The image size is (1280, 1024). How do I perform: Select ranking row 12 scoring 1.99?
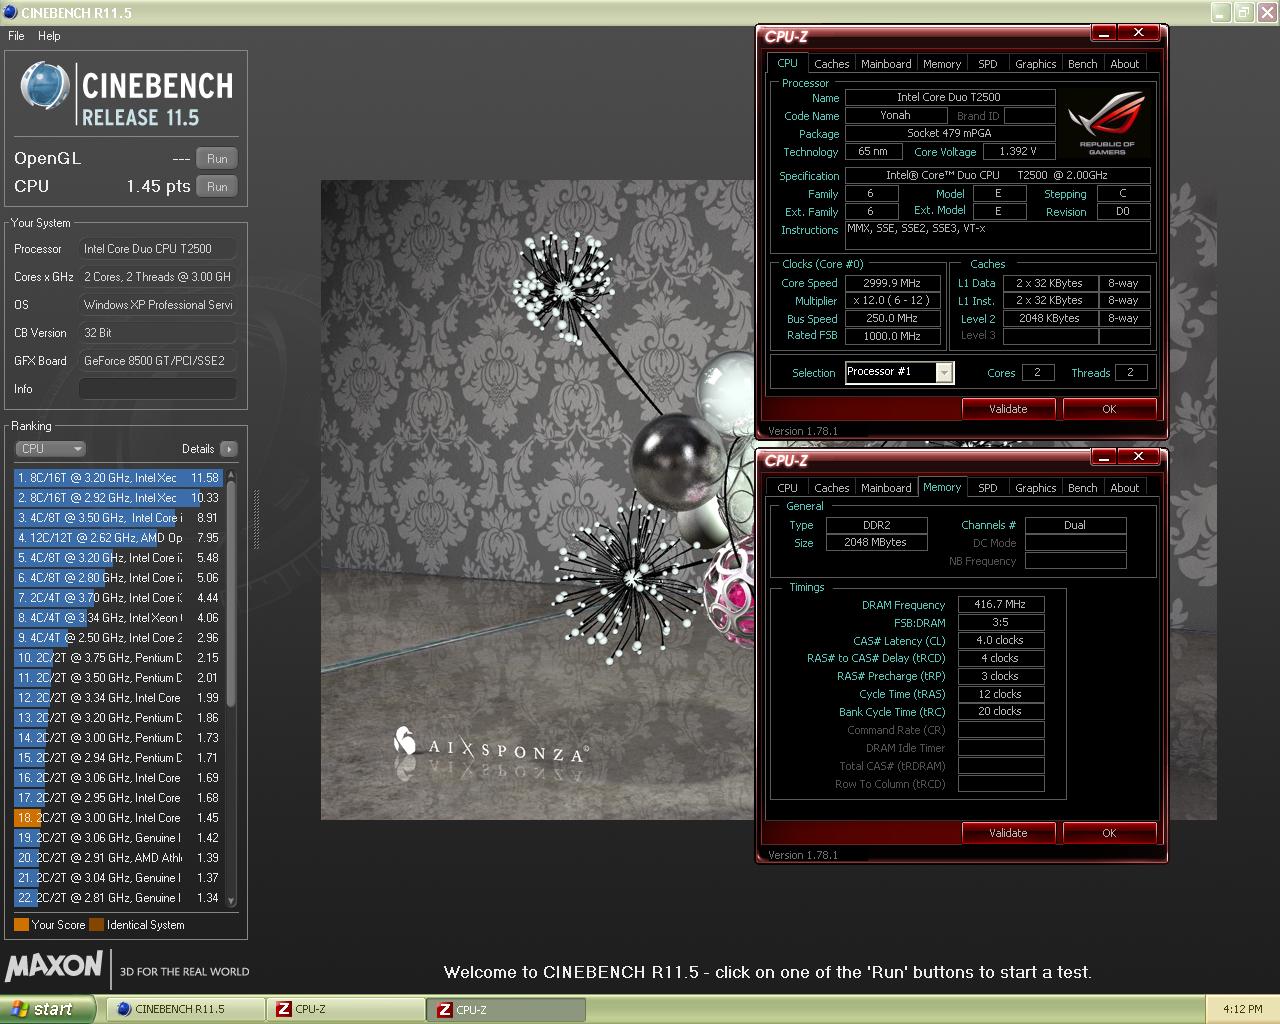click(118, 698)
